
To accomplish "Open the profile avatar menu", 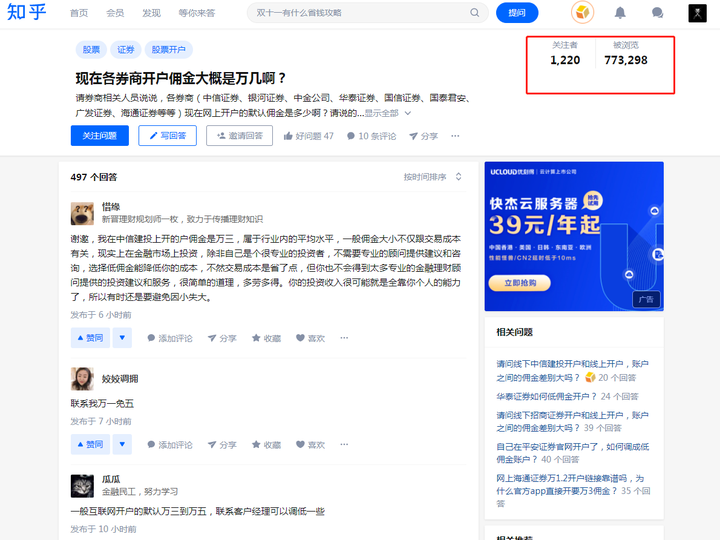I will click(697, 13).
